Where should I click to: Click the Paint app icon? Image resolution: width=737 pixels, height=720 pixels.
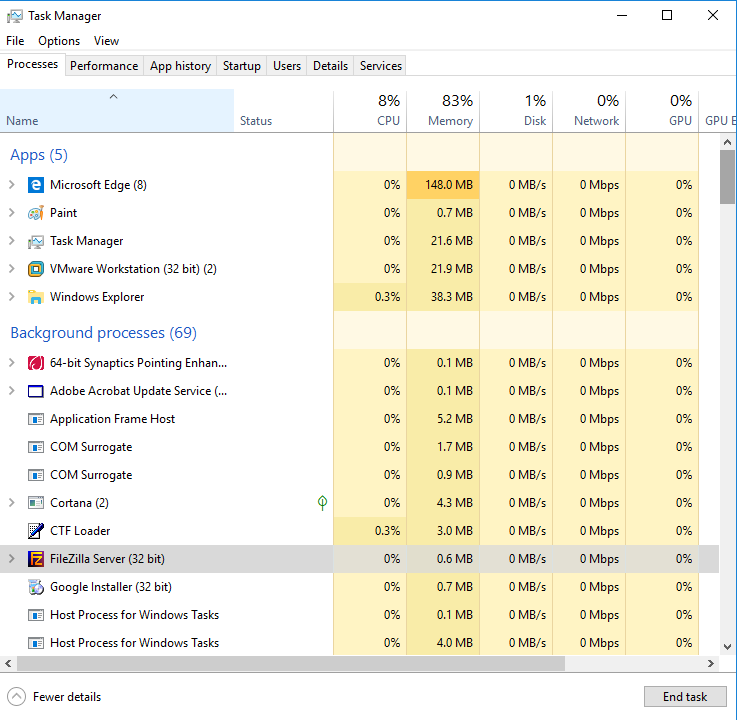[36, 213]
